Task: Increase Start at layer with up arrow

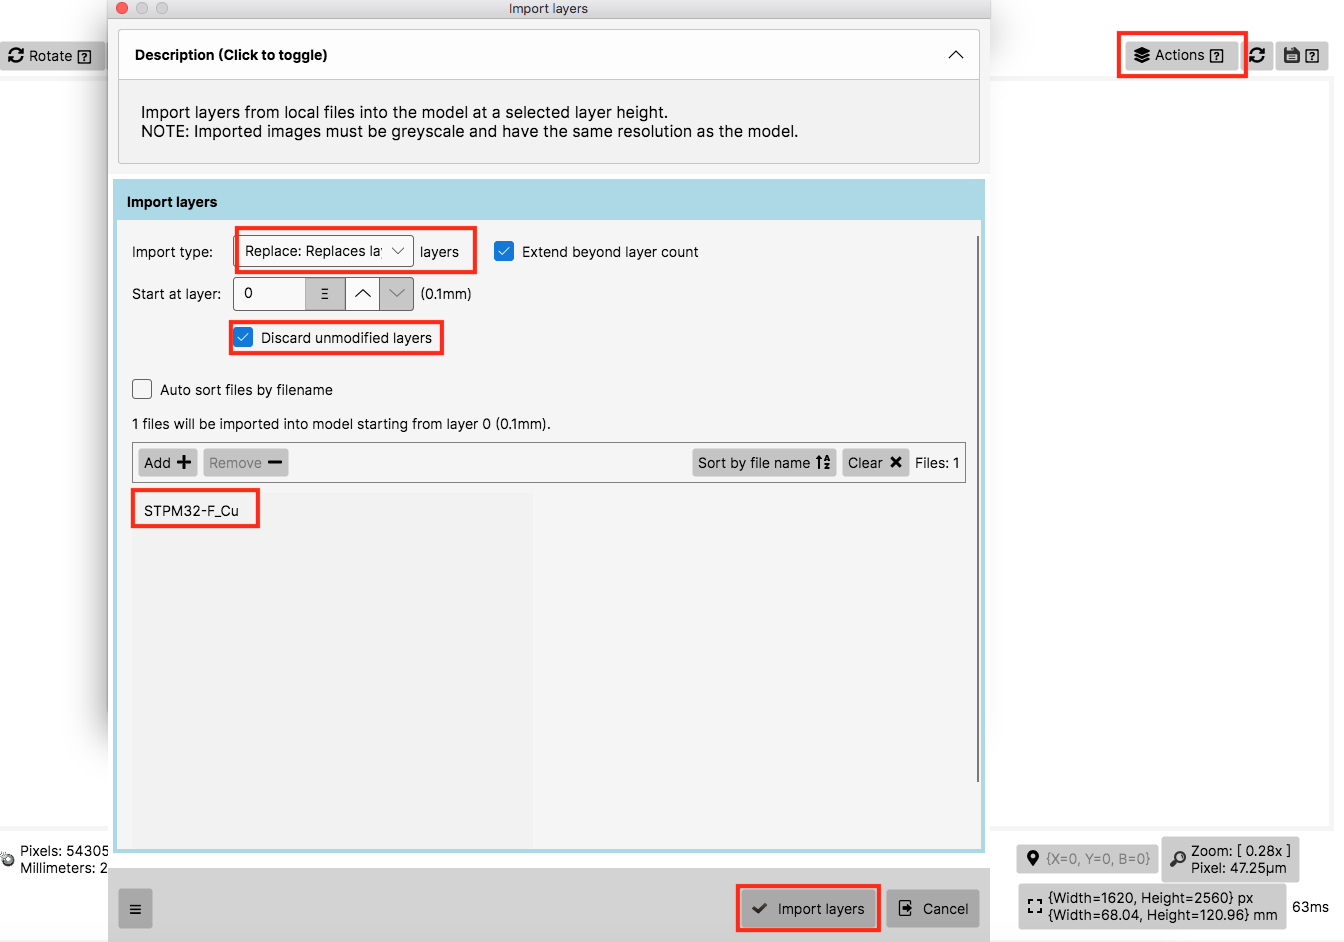Action: [363, 294]
